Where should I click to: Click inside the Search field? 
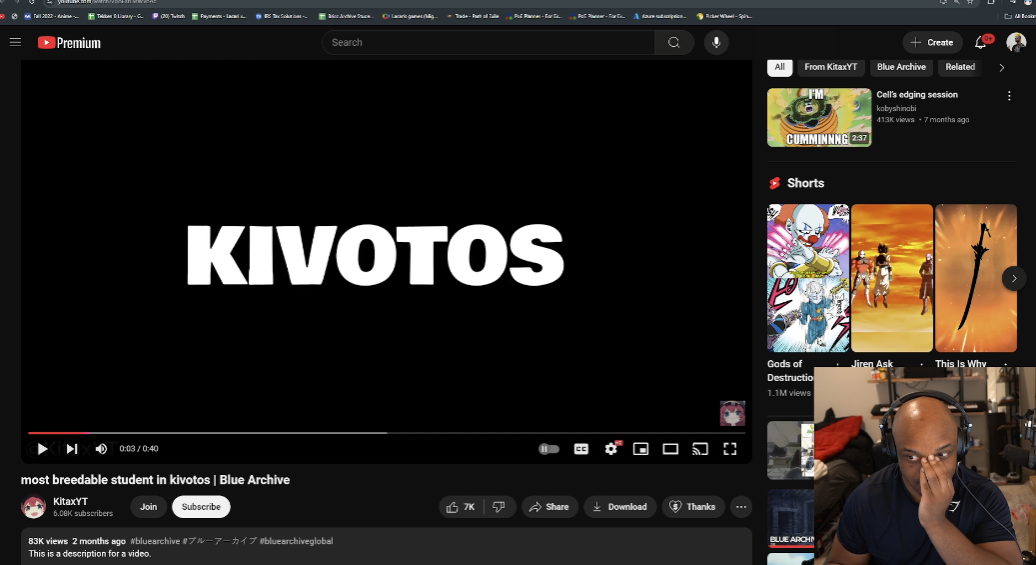click(488, 42)
